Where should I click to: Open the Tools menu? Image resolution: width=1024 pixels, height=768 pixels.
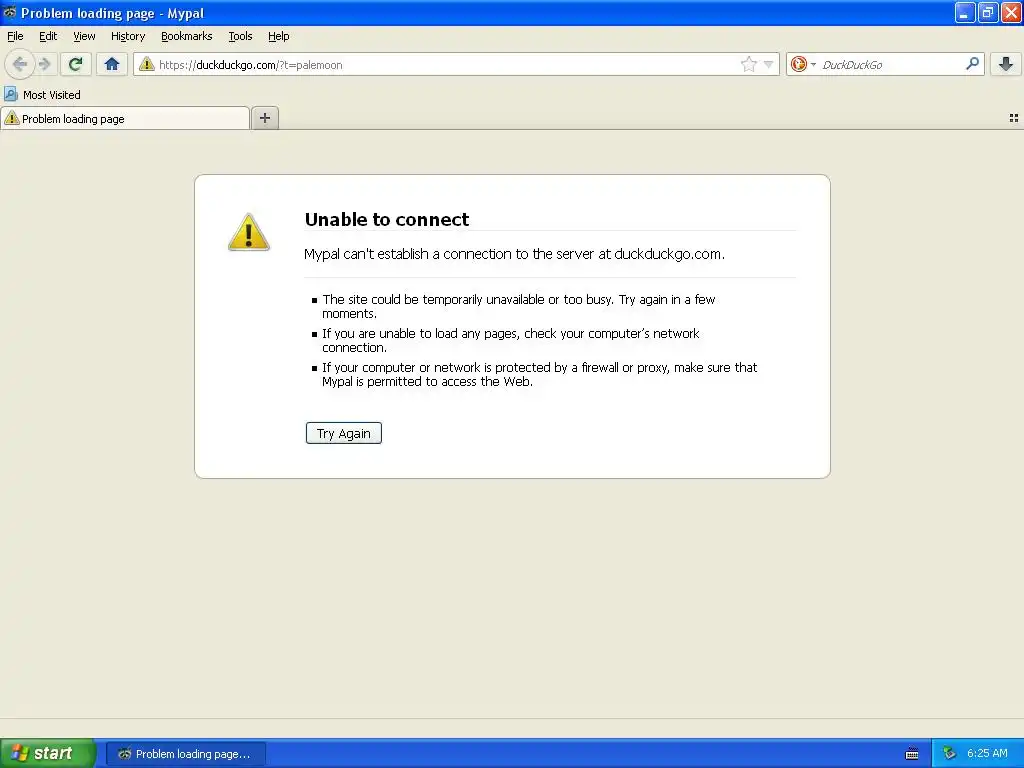tap(240, 36)
